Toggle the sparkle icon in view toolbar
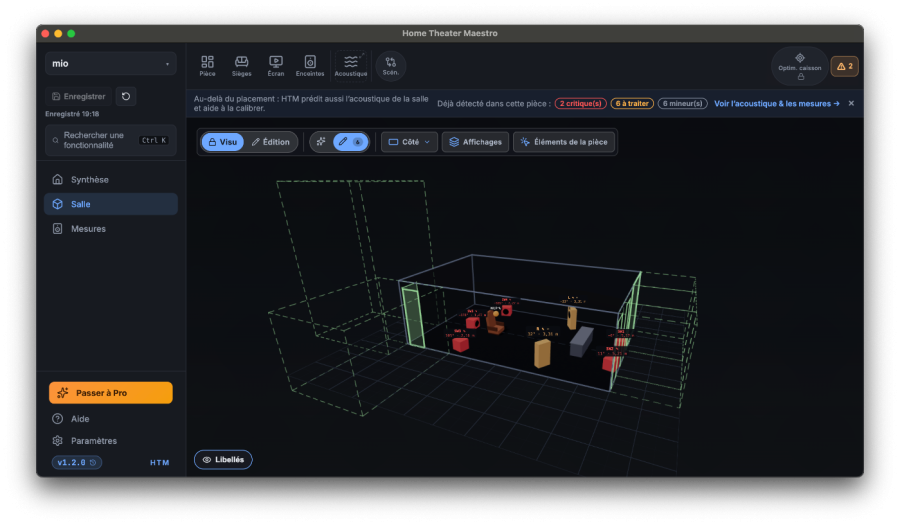Screen dimensions: 900x525 (321, 142)
